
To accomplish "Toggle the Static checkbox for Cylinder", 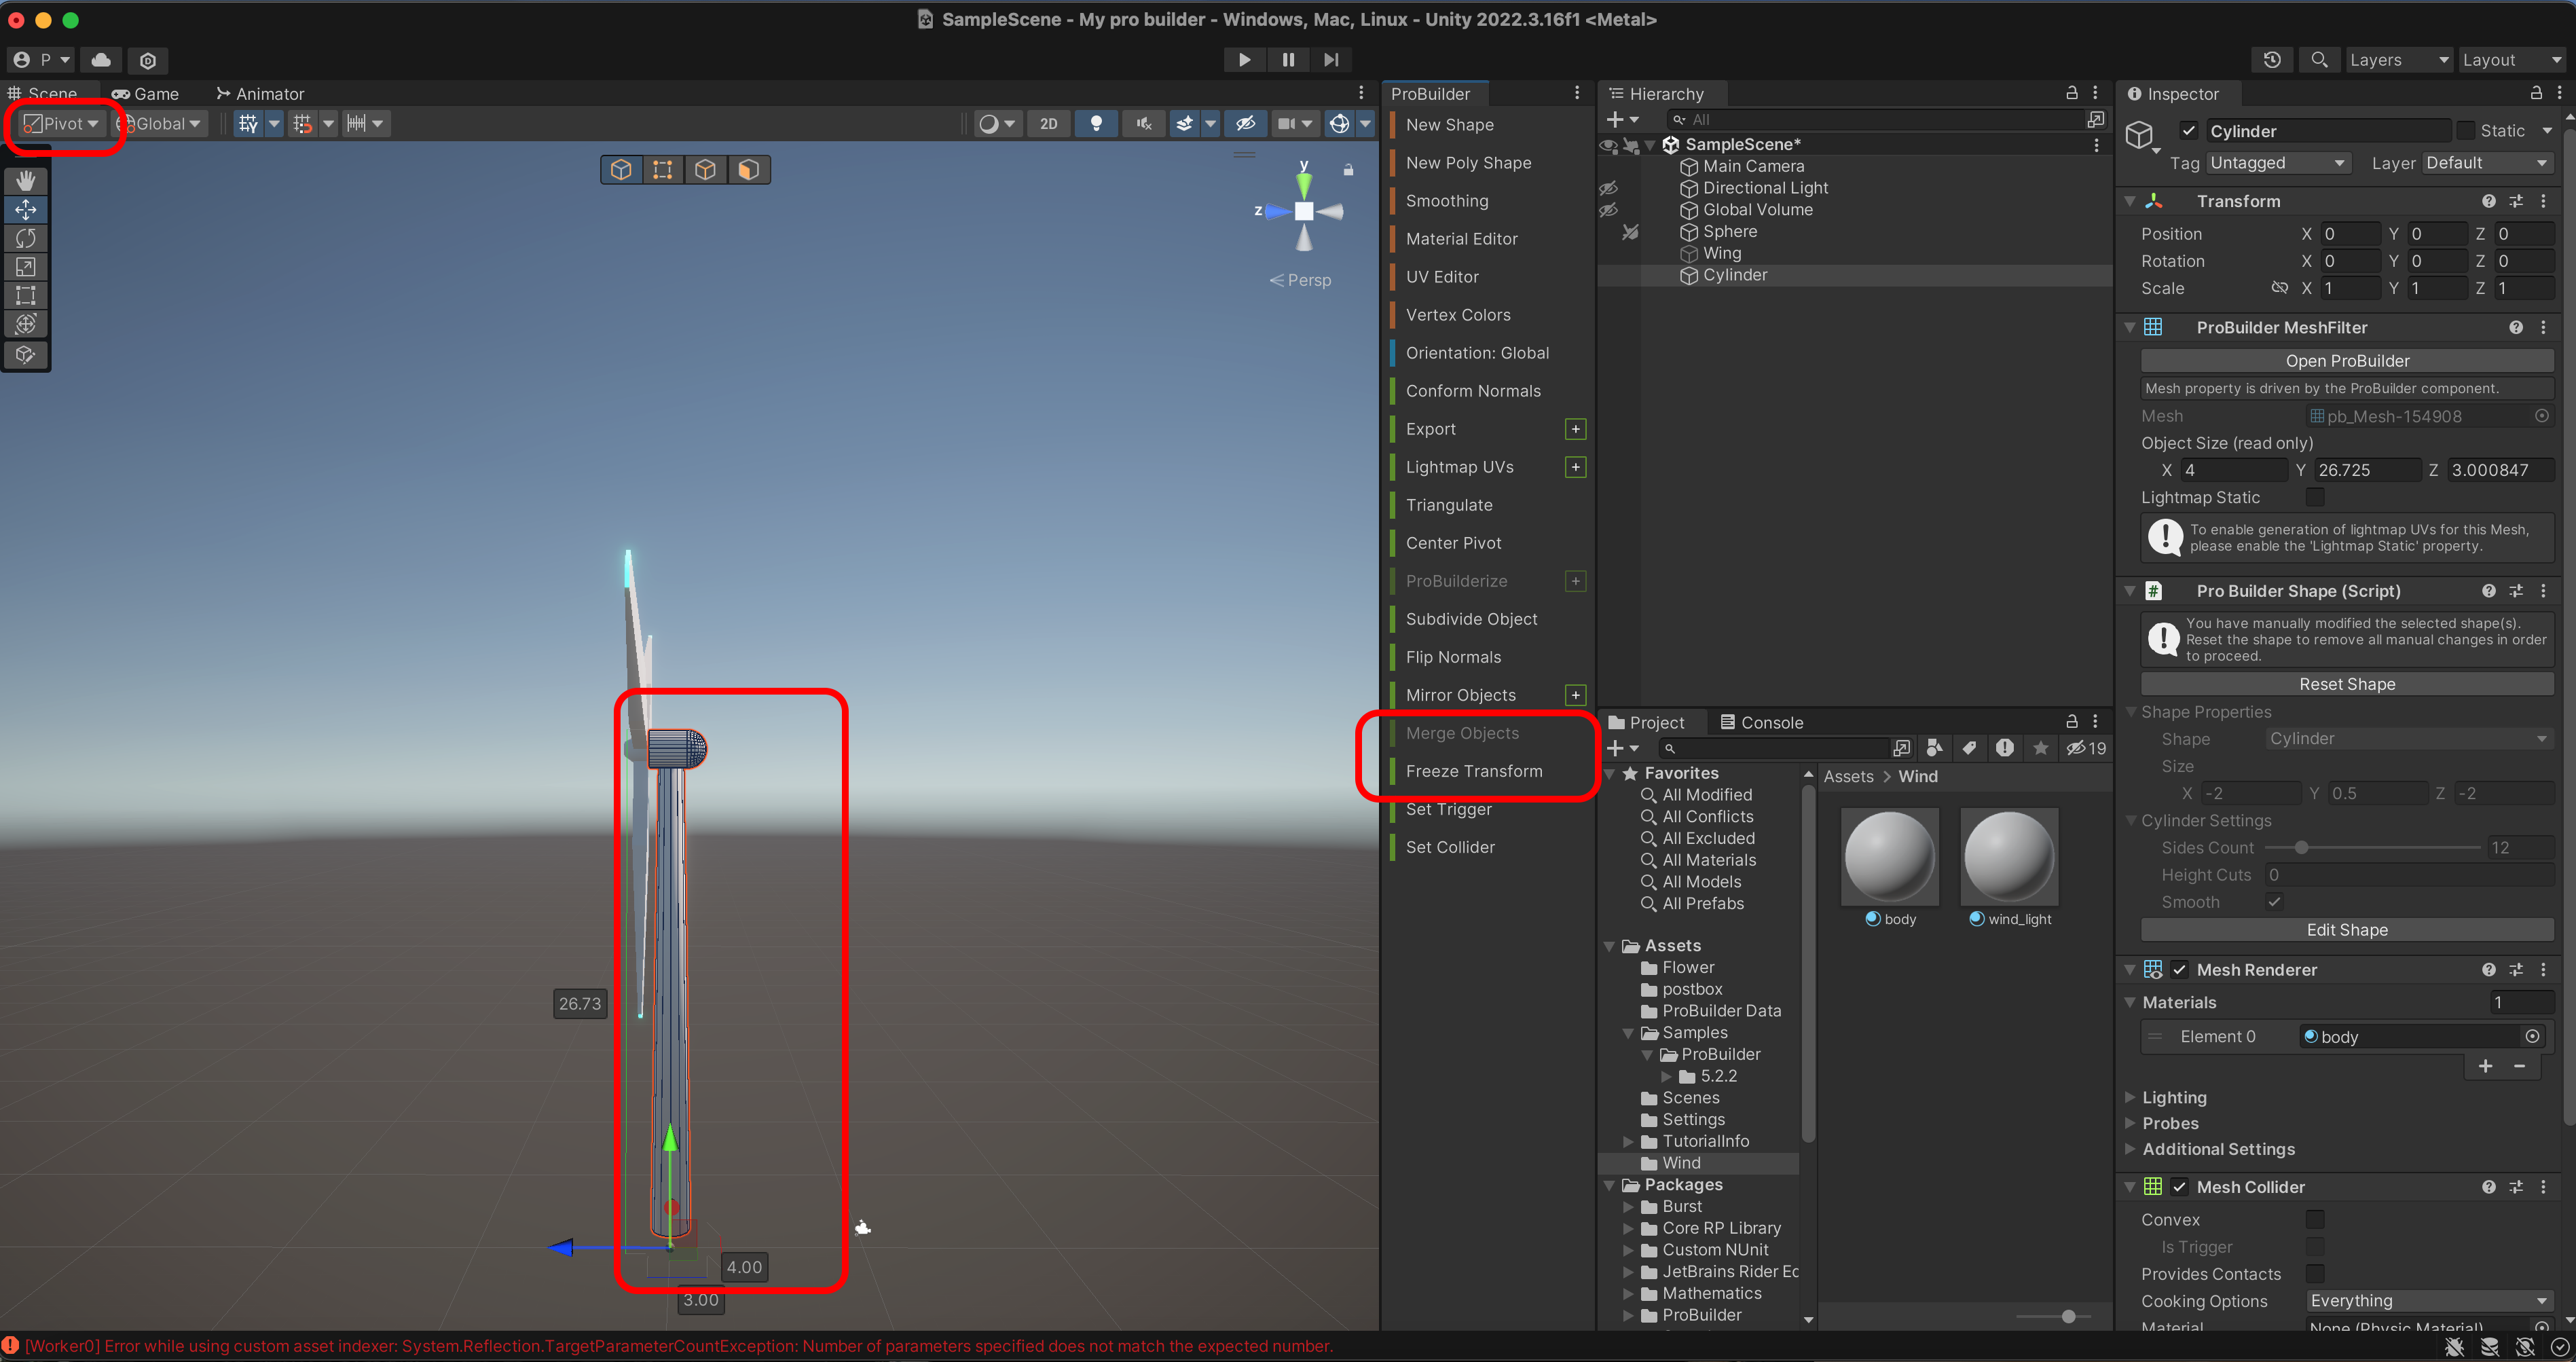I will click(x=2466, y=131).
